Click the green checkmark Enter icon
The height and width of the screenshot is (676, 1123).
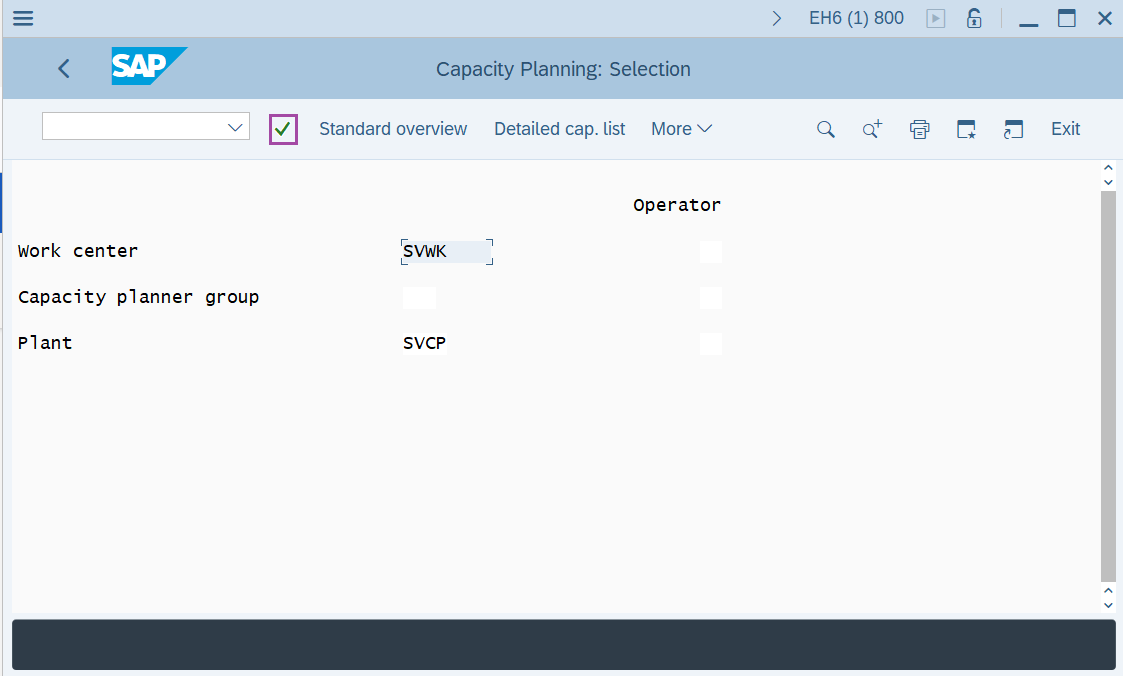pyautogui.click(x=282, y=129)
